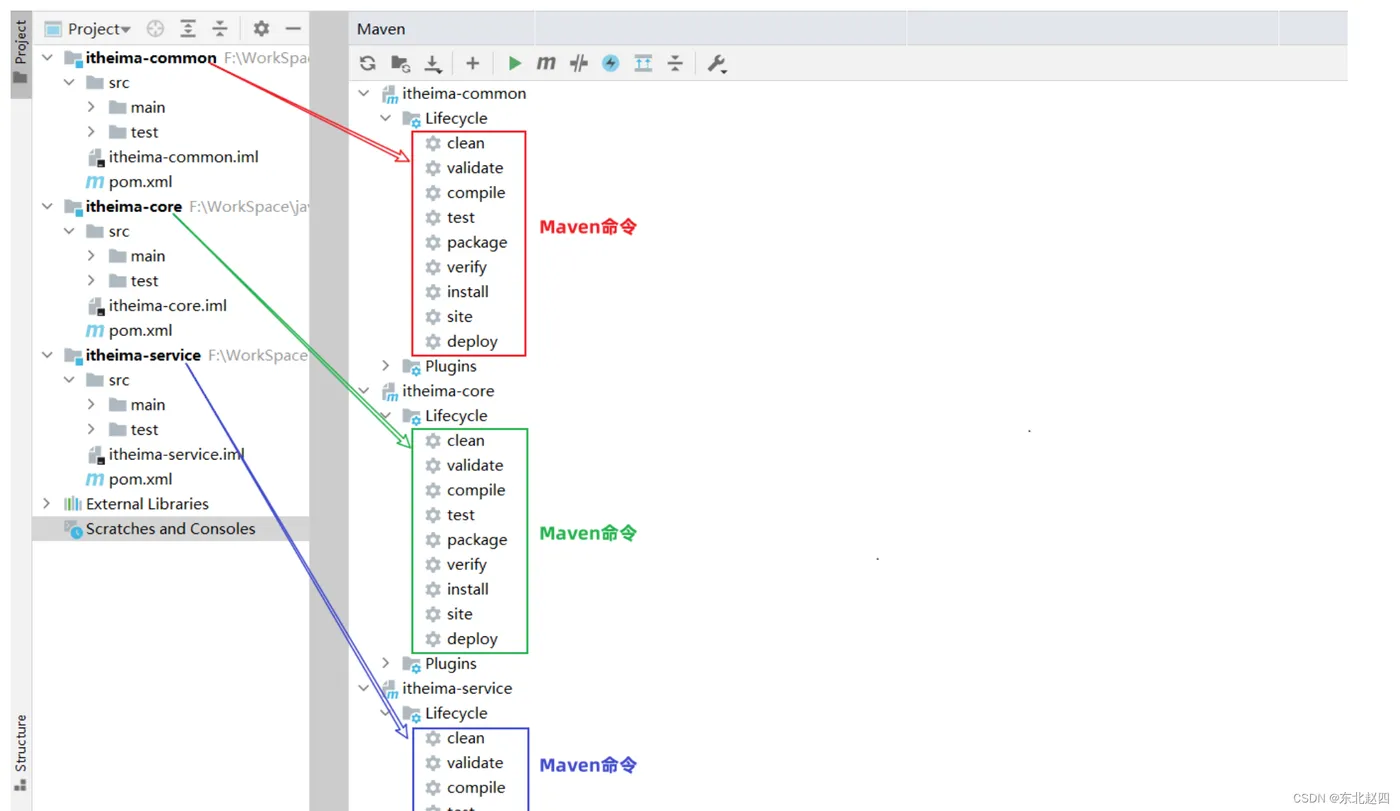1400x811 pixels.
Task: Select deploy goal under itheima-core Lifecycle
Action: (461, 639)
